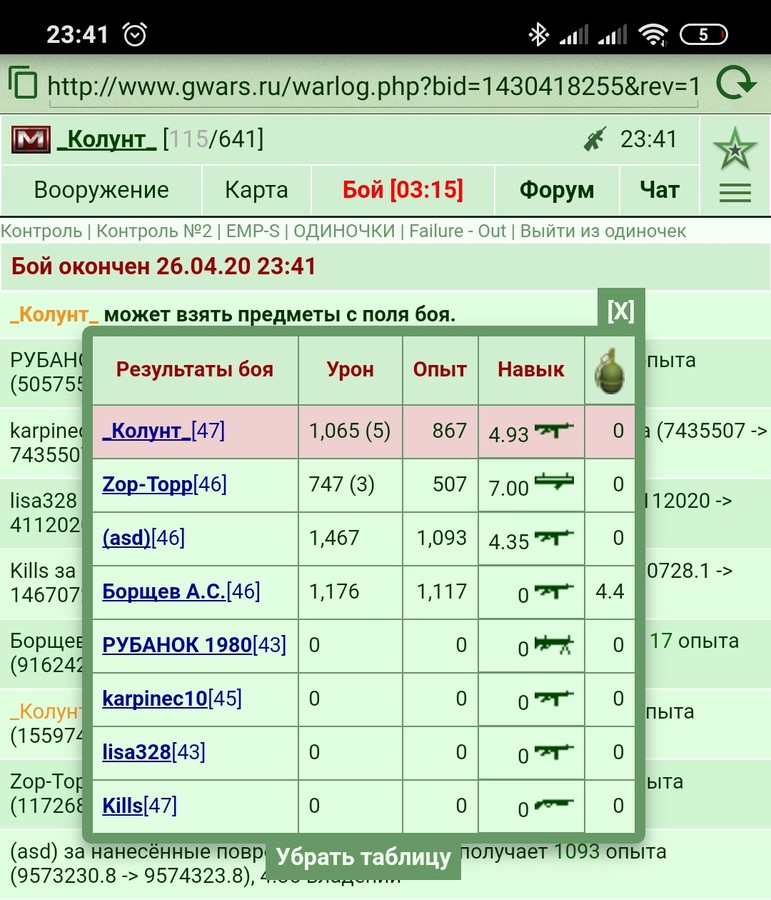Image resolution: width=771 pixels, height=900 pixels.
Task: Tap the Bluetooth status icon
Action: 538,34
